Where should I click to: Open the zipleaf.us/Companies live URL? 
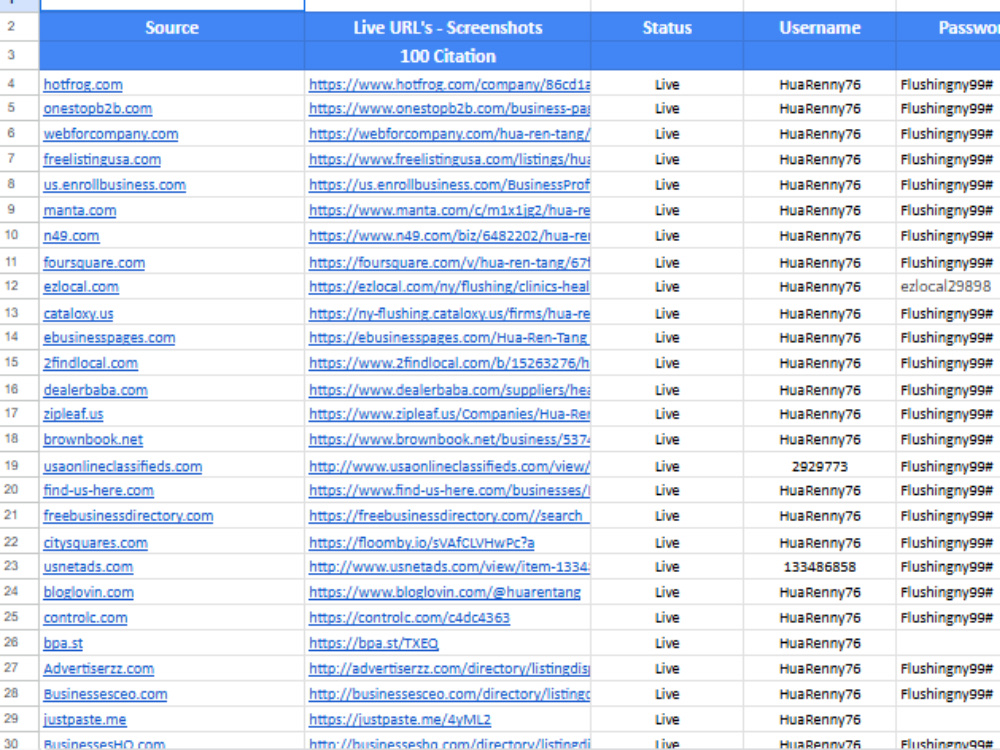[x=450, y=415]
